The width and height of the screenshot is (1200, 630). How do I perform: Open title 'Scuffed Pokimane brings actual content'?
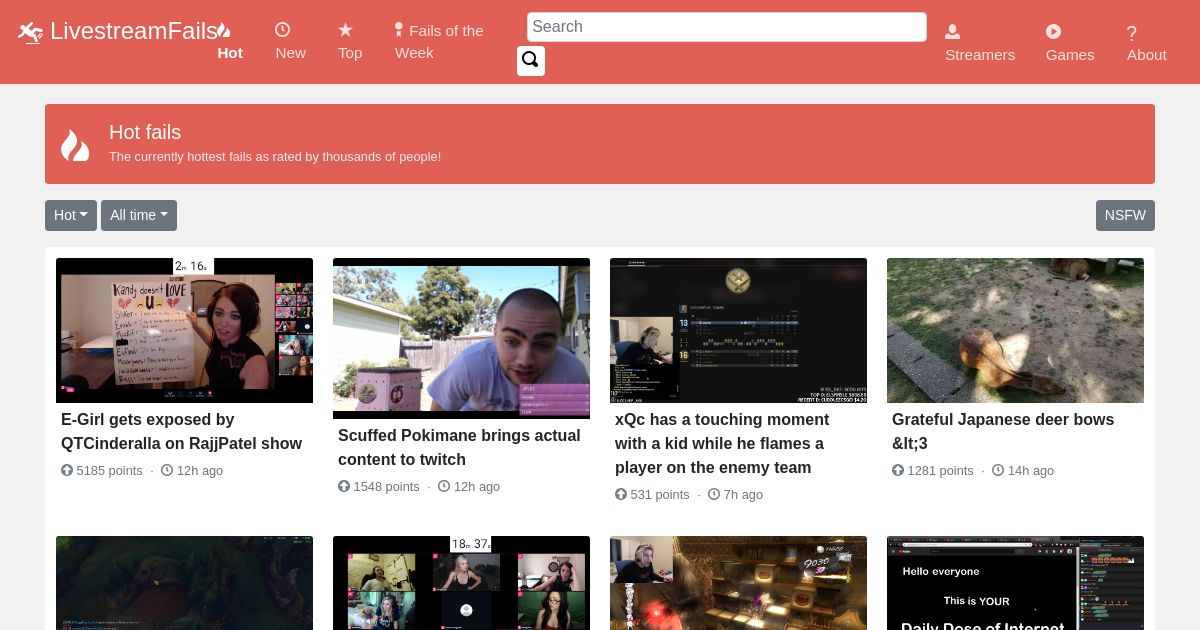pyautogui.click(x=459, y=447)
